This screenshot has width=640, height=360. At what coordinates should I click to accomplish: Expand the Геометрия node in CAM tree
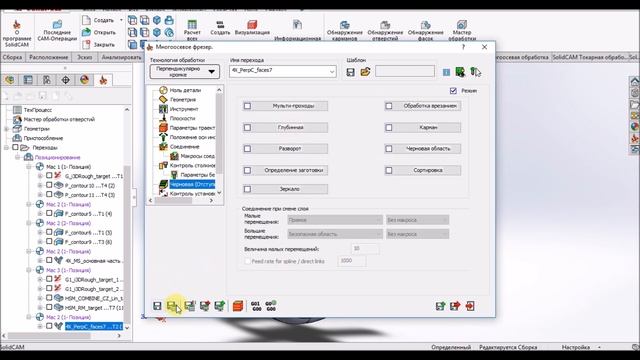pos(7,129)
